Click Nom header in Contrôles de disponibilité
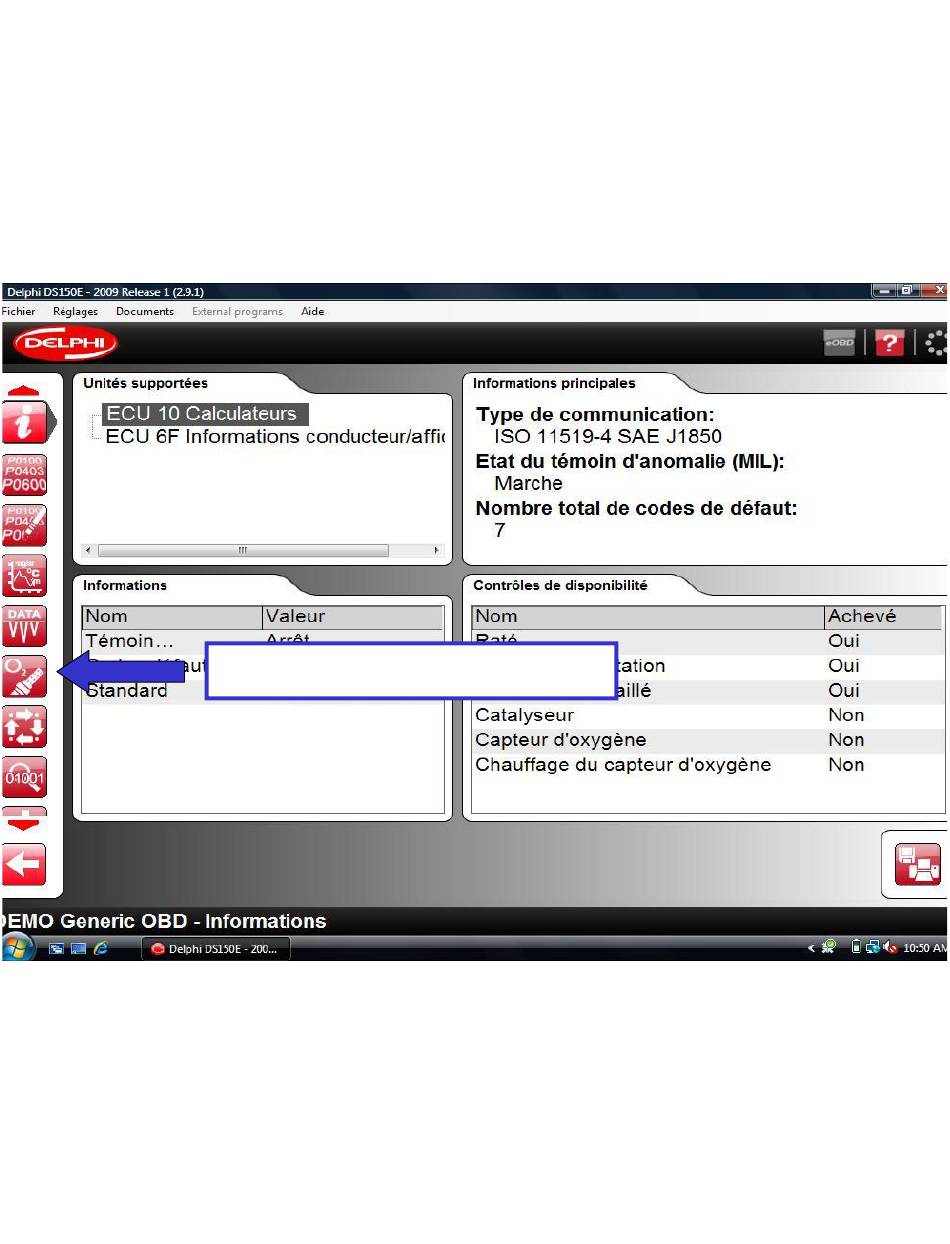This screenshot has width=950, height=1244. [x=649, y=616]
